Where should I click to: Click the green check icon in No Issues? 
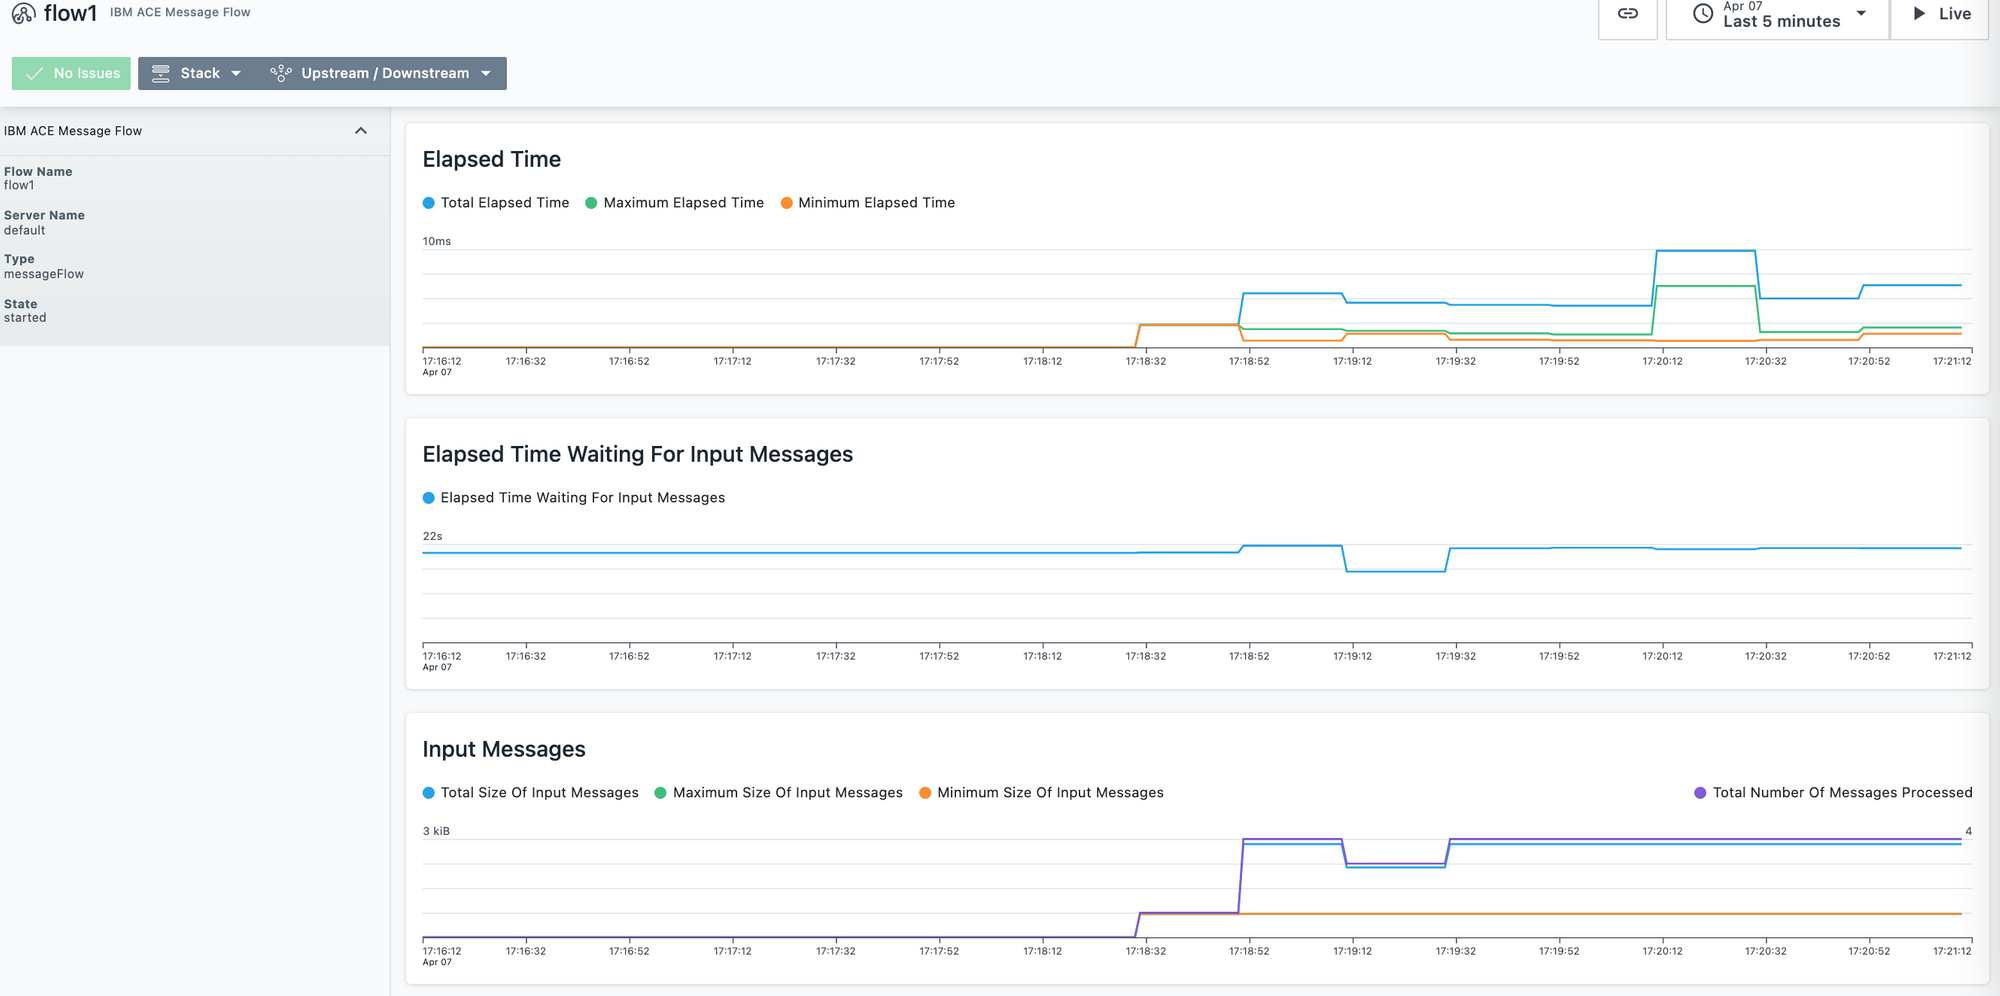(35, 74)
